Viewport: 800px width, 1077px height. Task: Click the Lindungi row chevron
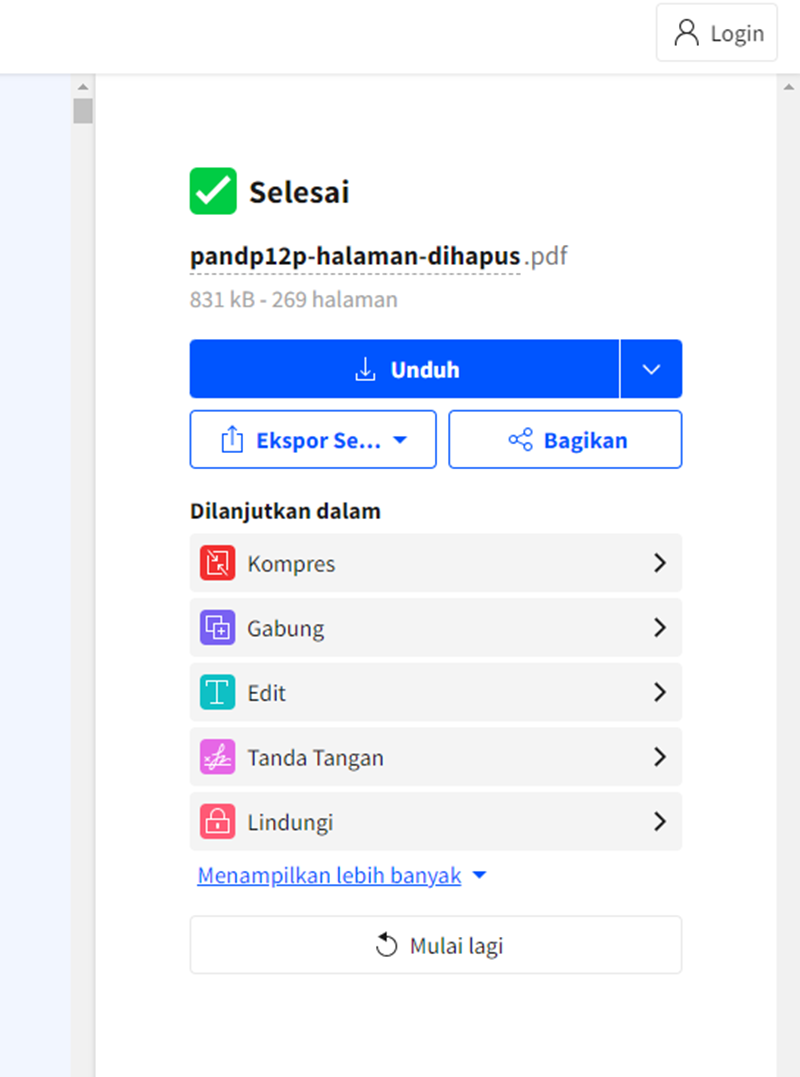tap(660, 821)
